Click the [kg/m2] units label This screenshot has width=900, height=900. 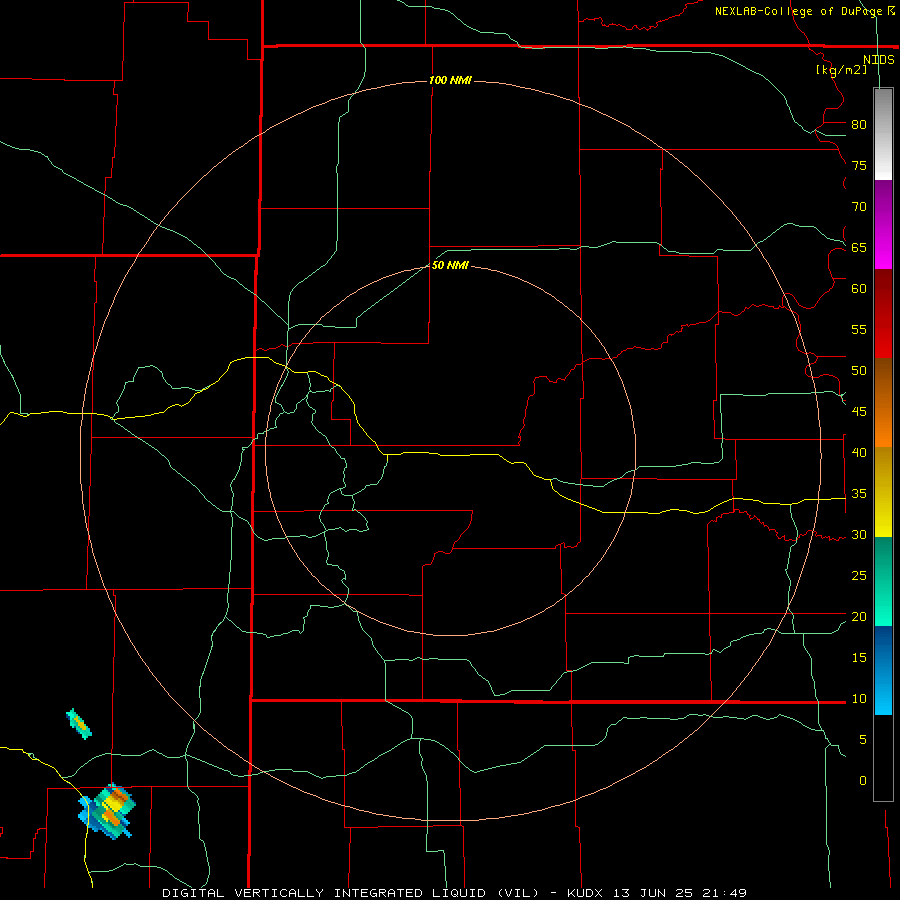pos(841,70)
